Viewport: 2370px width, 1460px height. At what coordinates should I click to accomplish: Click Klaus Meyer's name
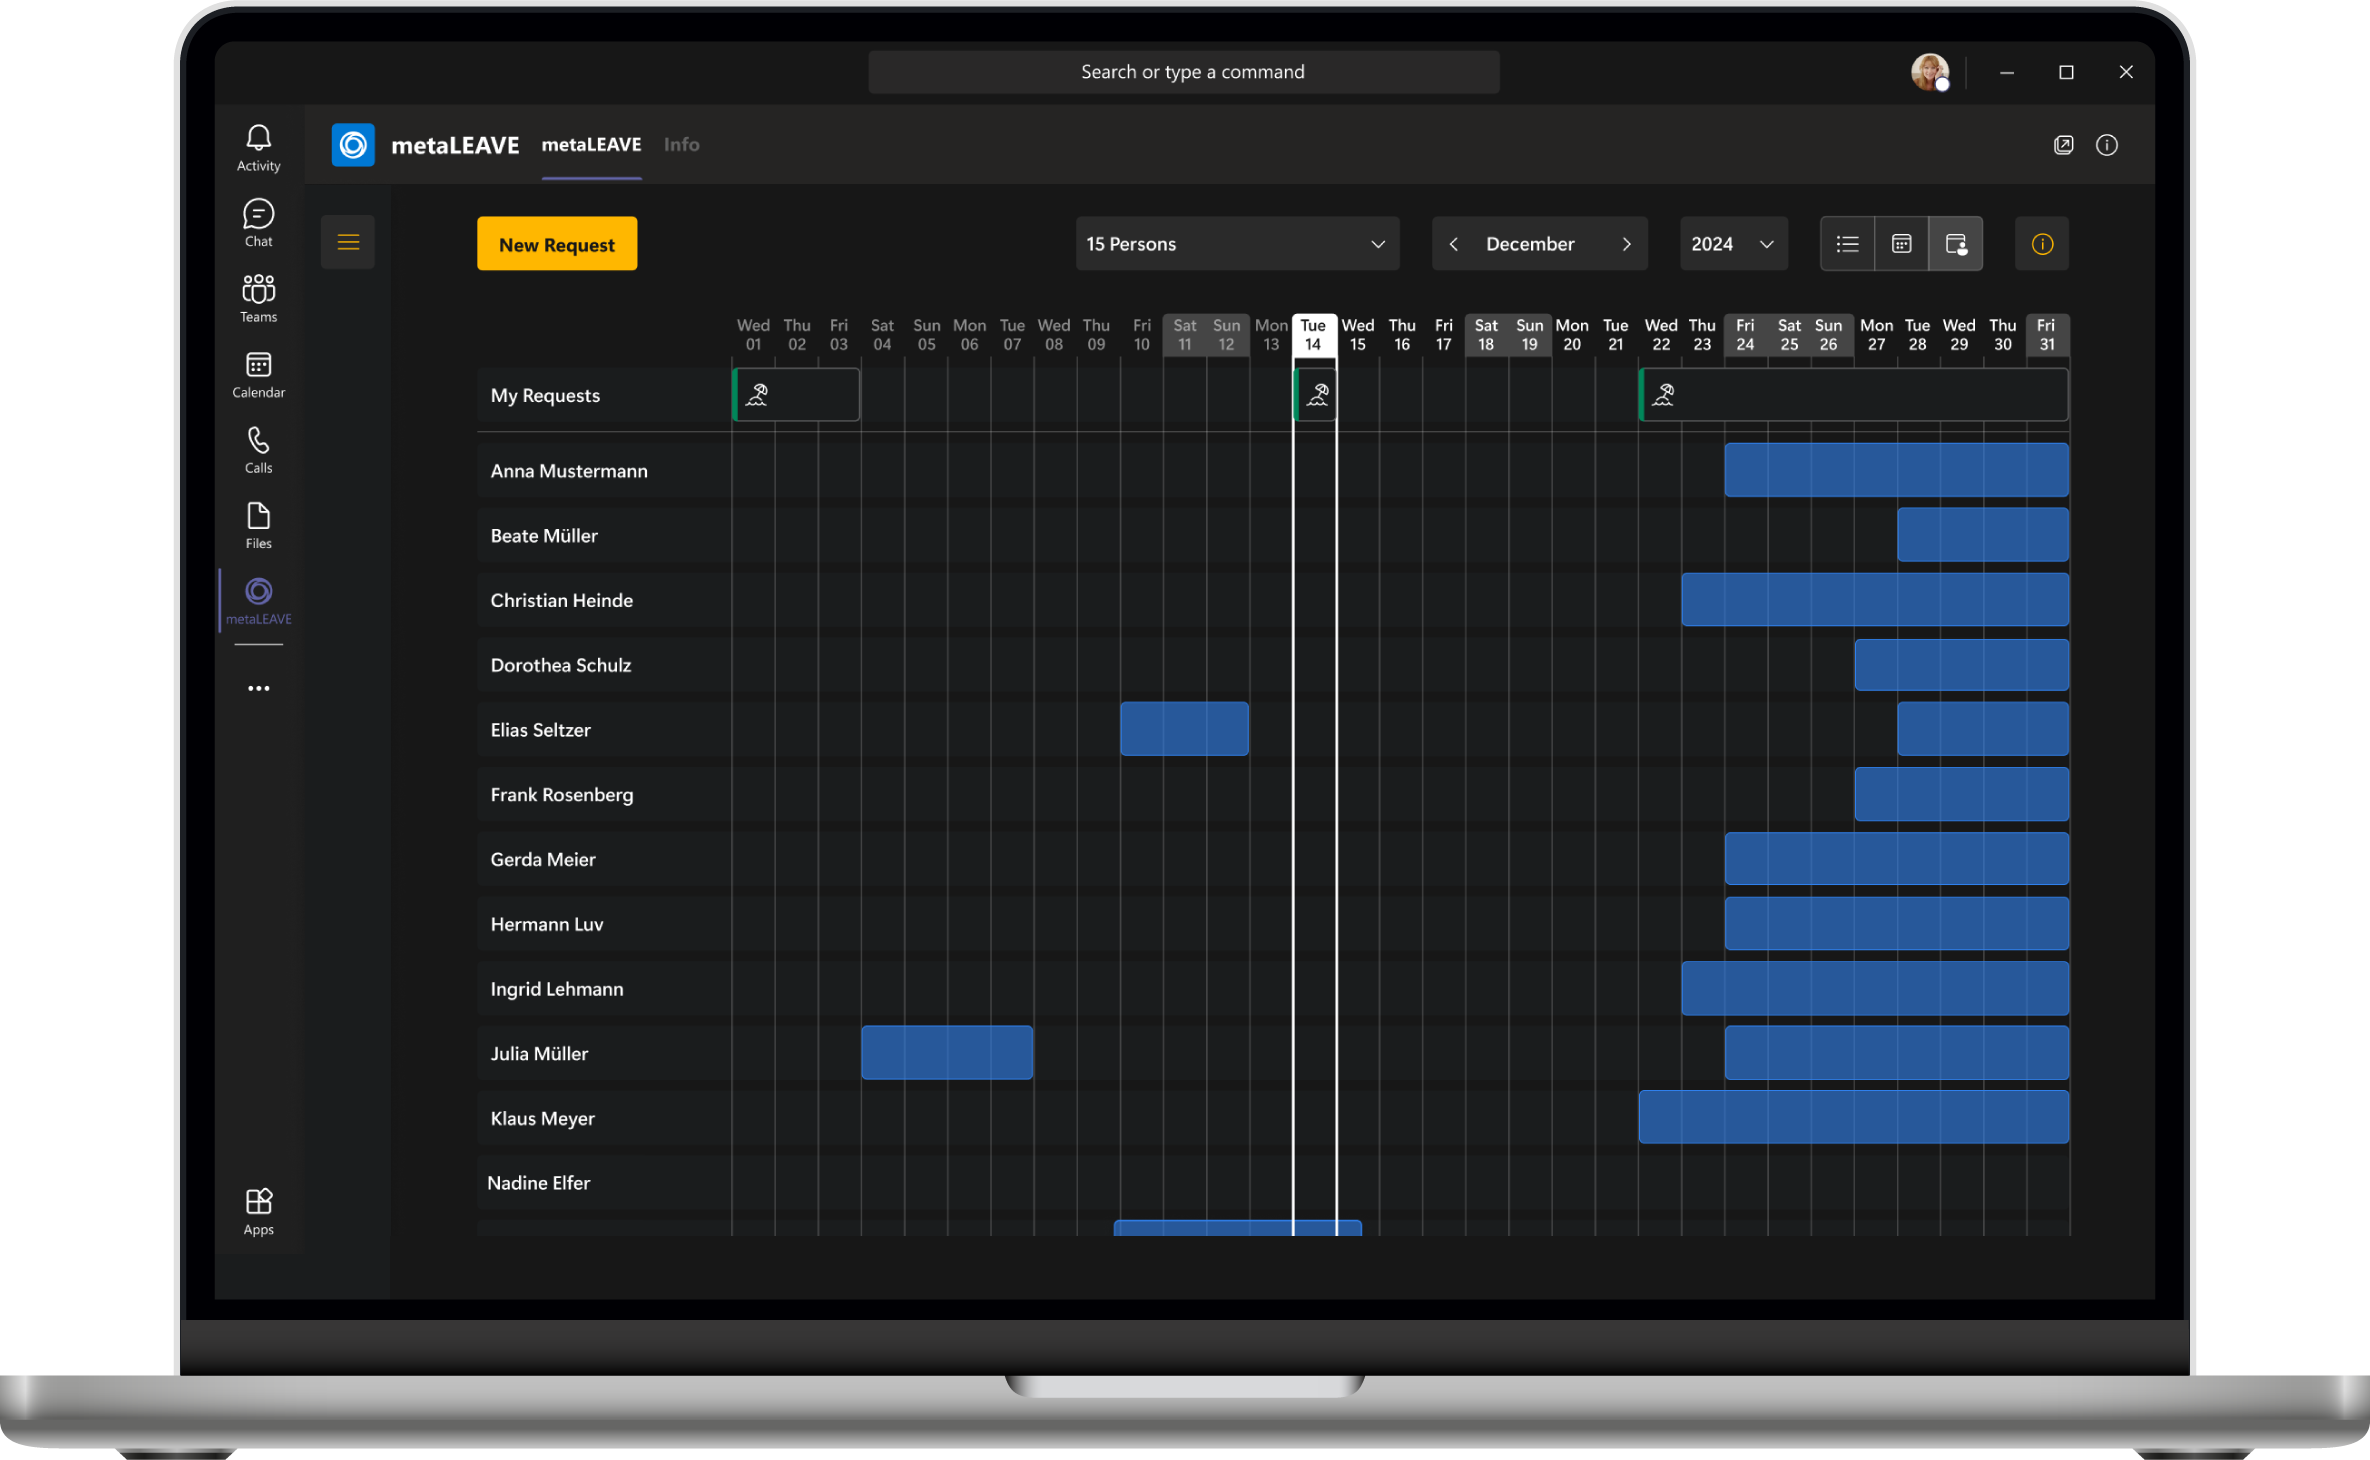[542, 1119]
